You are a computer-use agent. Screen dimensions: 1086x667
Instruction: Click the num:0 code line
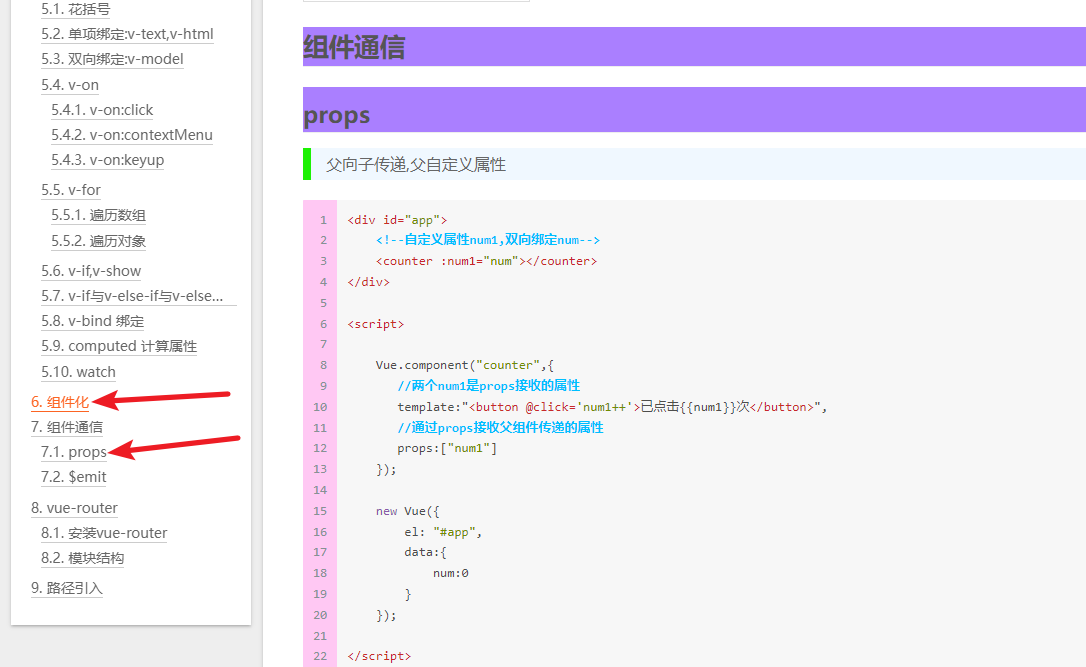(451, 573)
